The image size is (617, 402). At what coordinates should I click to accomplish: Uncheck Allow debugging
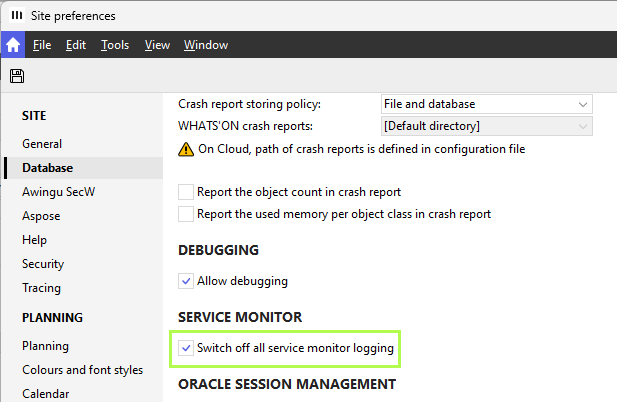[x=186, y=281]
